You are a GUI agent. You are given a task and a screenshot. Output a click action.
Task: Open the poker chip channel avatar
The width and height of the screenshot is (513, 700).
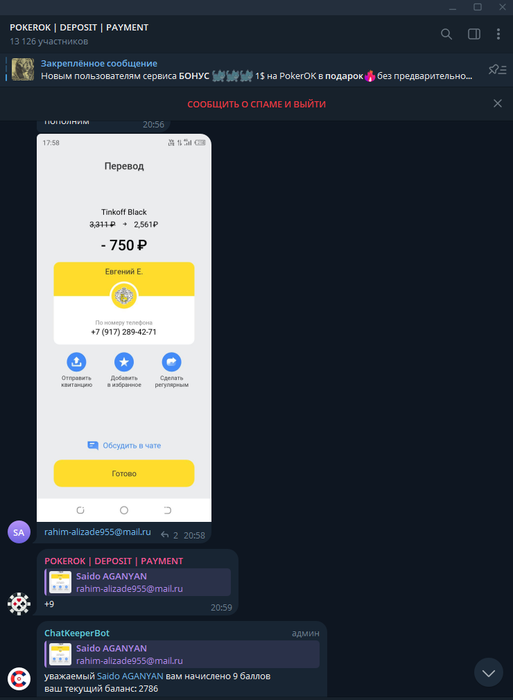19,604
